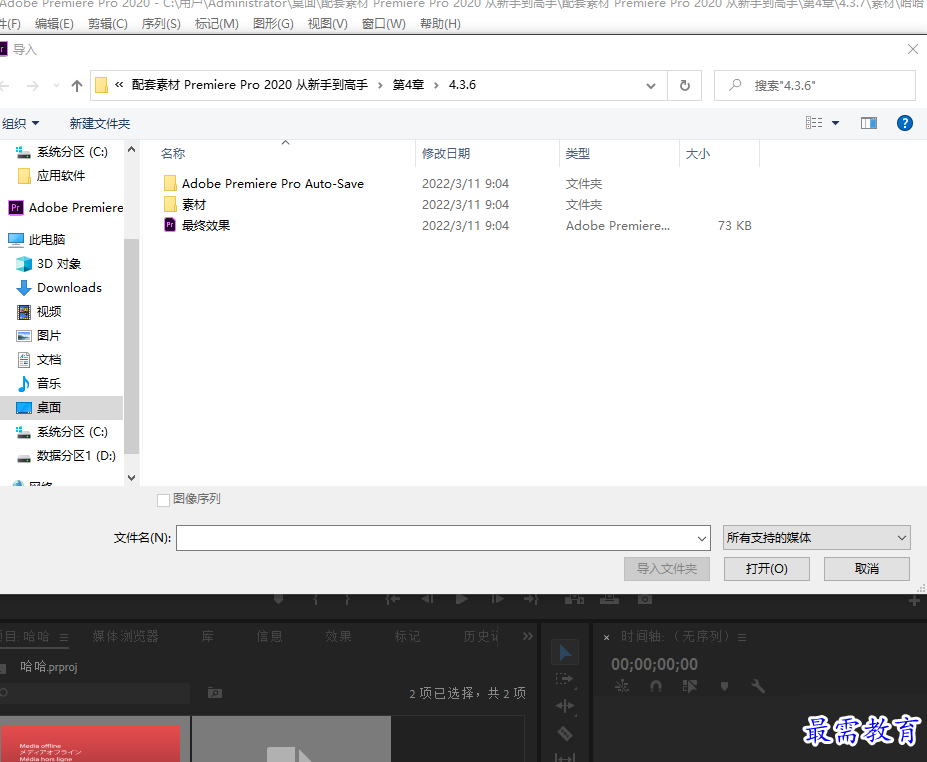
Task: Open Downloads in sidebar
Action: click(x=59, y=288)
